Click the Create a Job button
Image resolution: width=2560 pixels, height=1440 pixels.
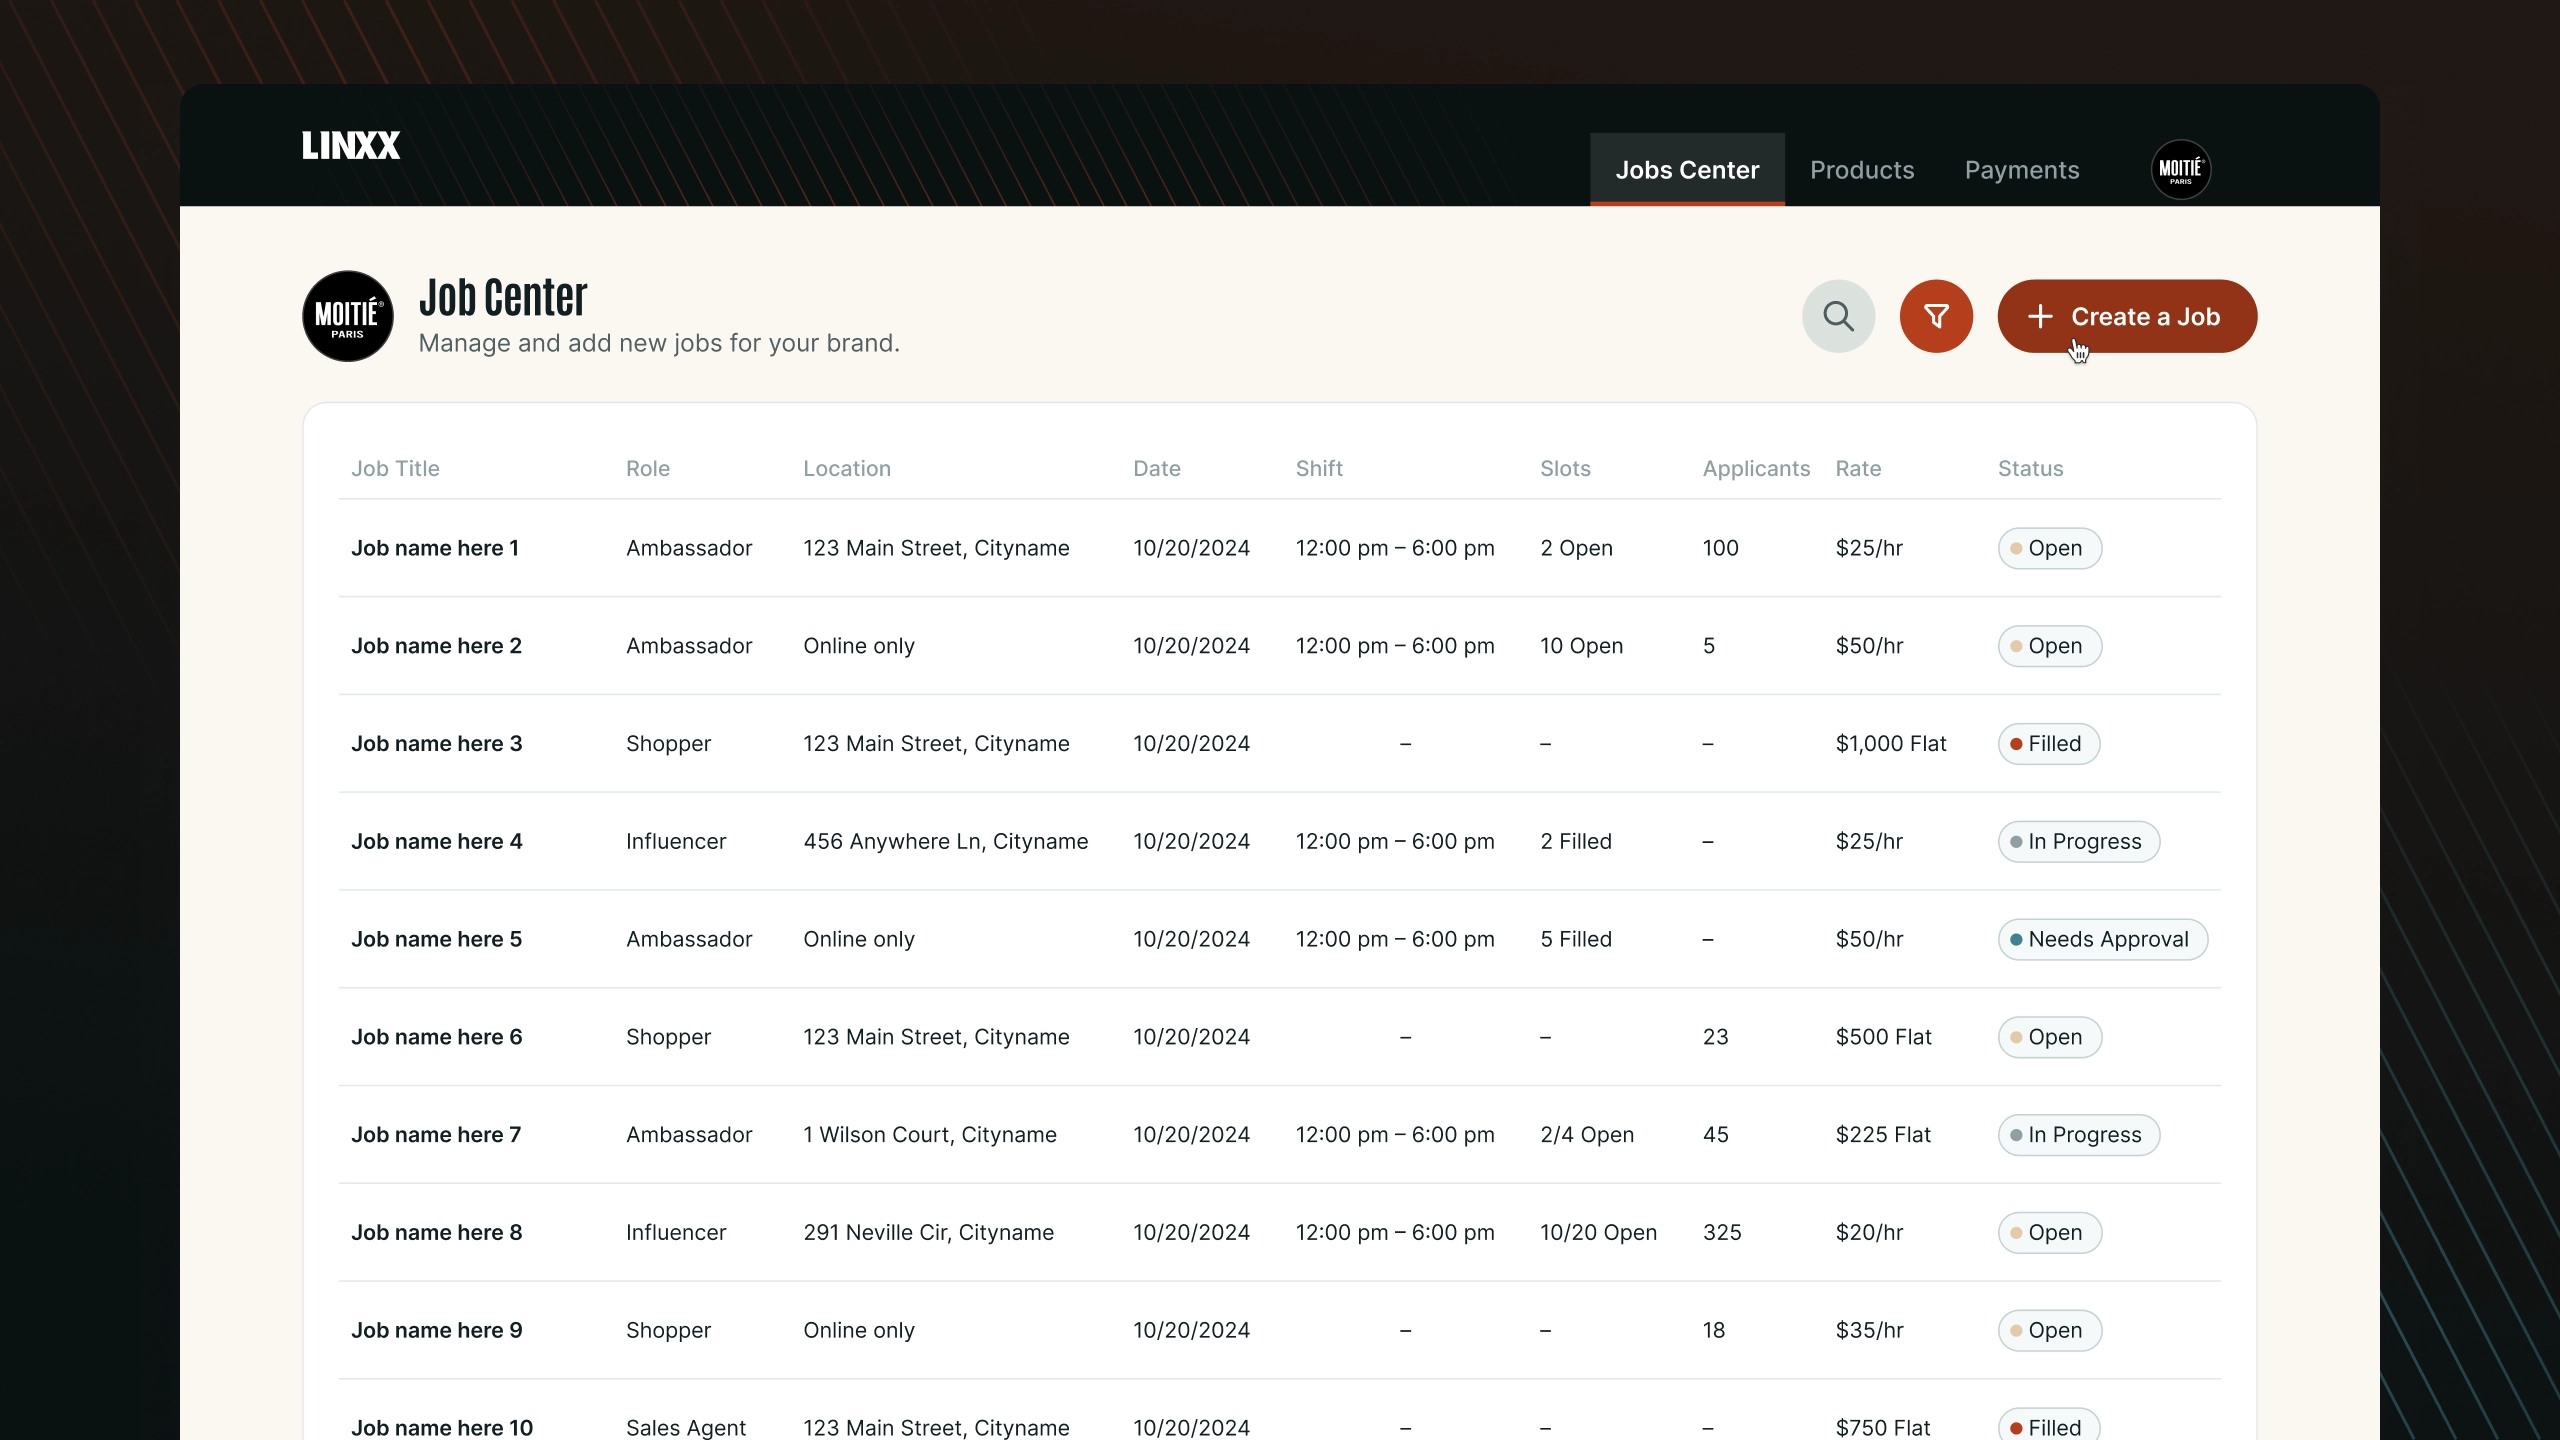(2126, 316)
